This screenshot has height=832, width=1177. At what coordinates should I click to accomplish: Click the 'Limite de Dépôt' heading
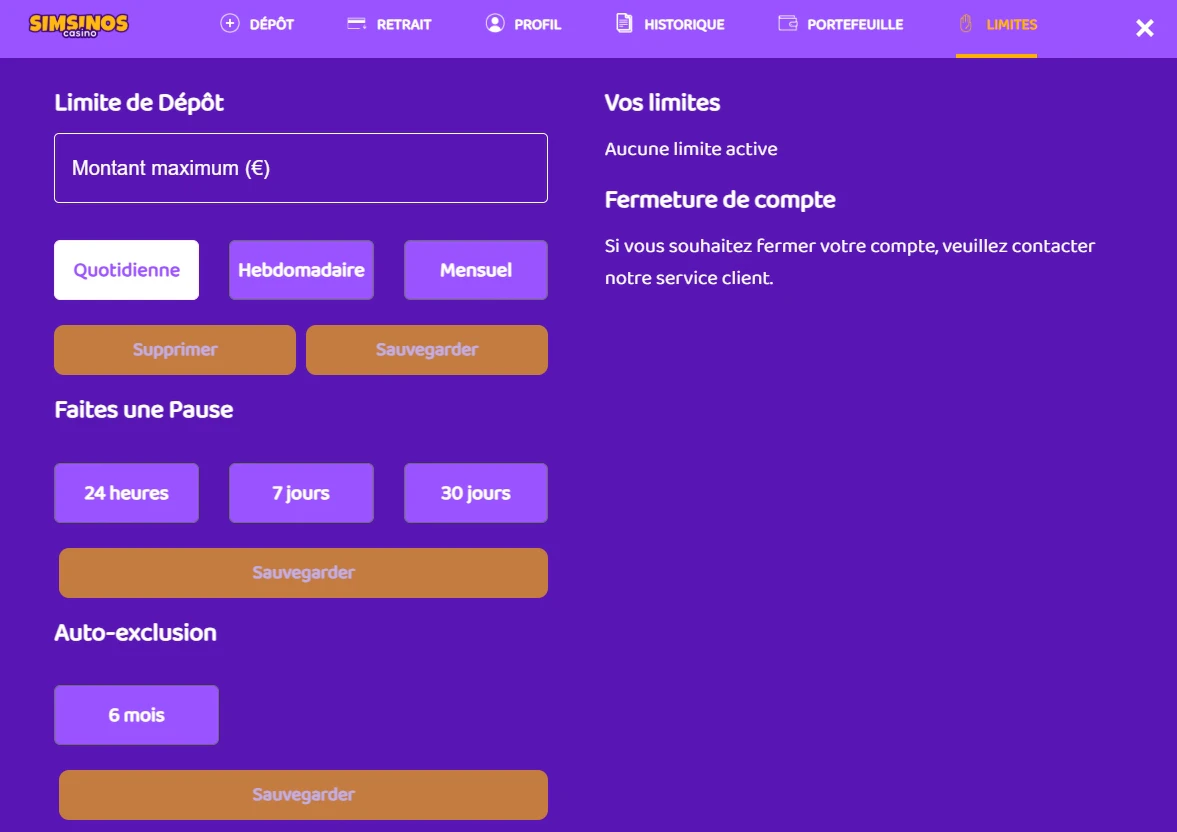coord(139,103)
